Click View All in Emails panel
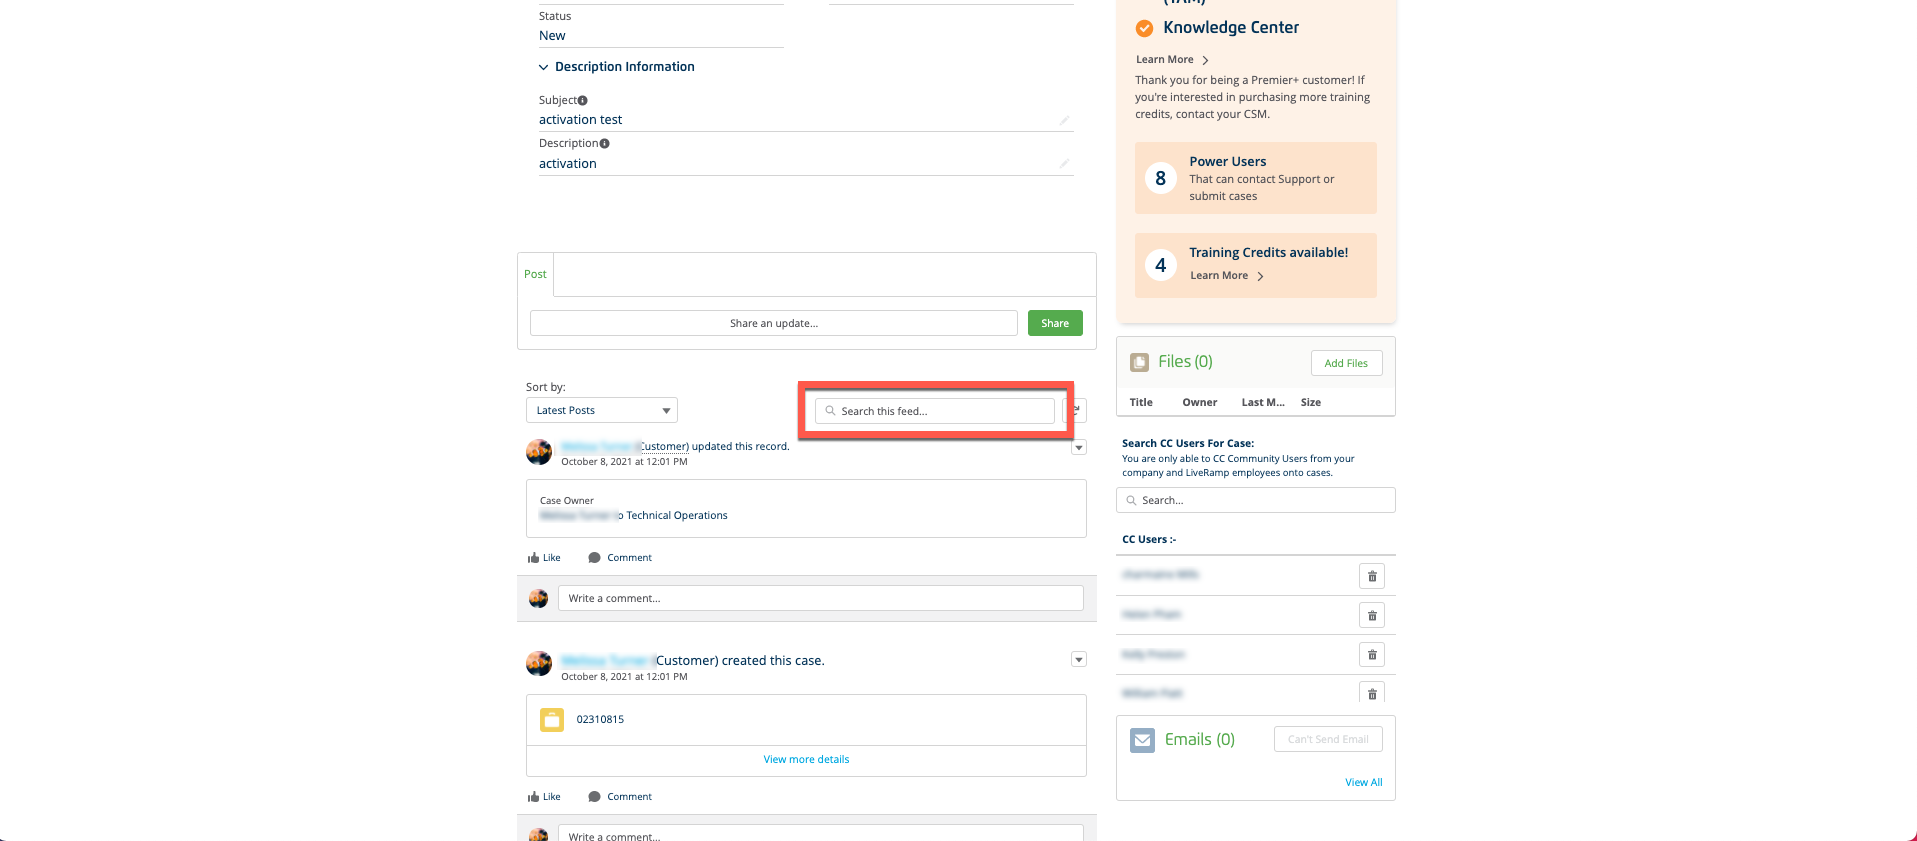 tap(1363, 783)
